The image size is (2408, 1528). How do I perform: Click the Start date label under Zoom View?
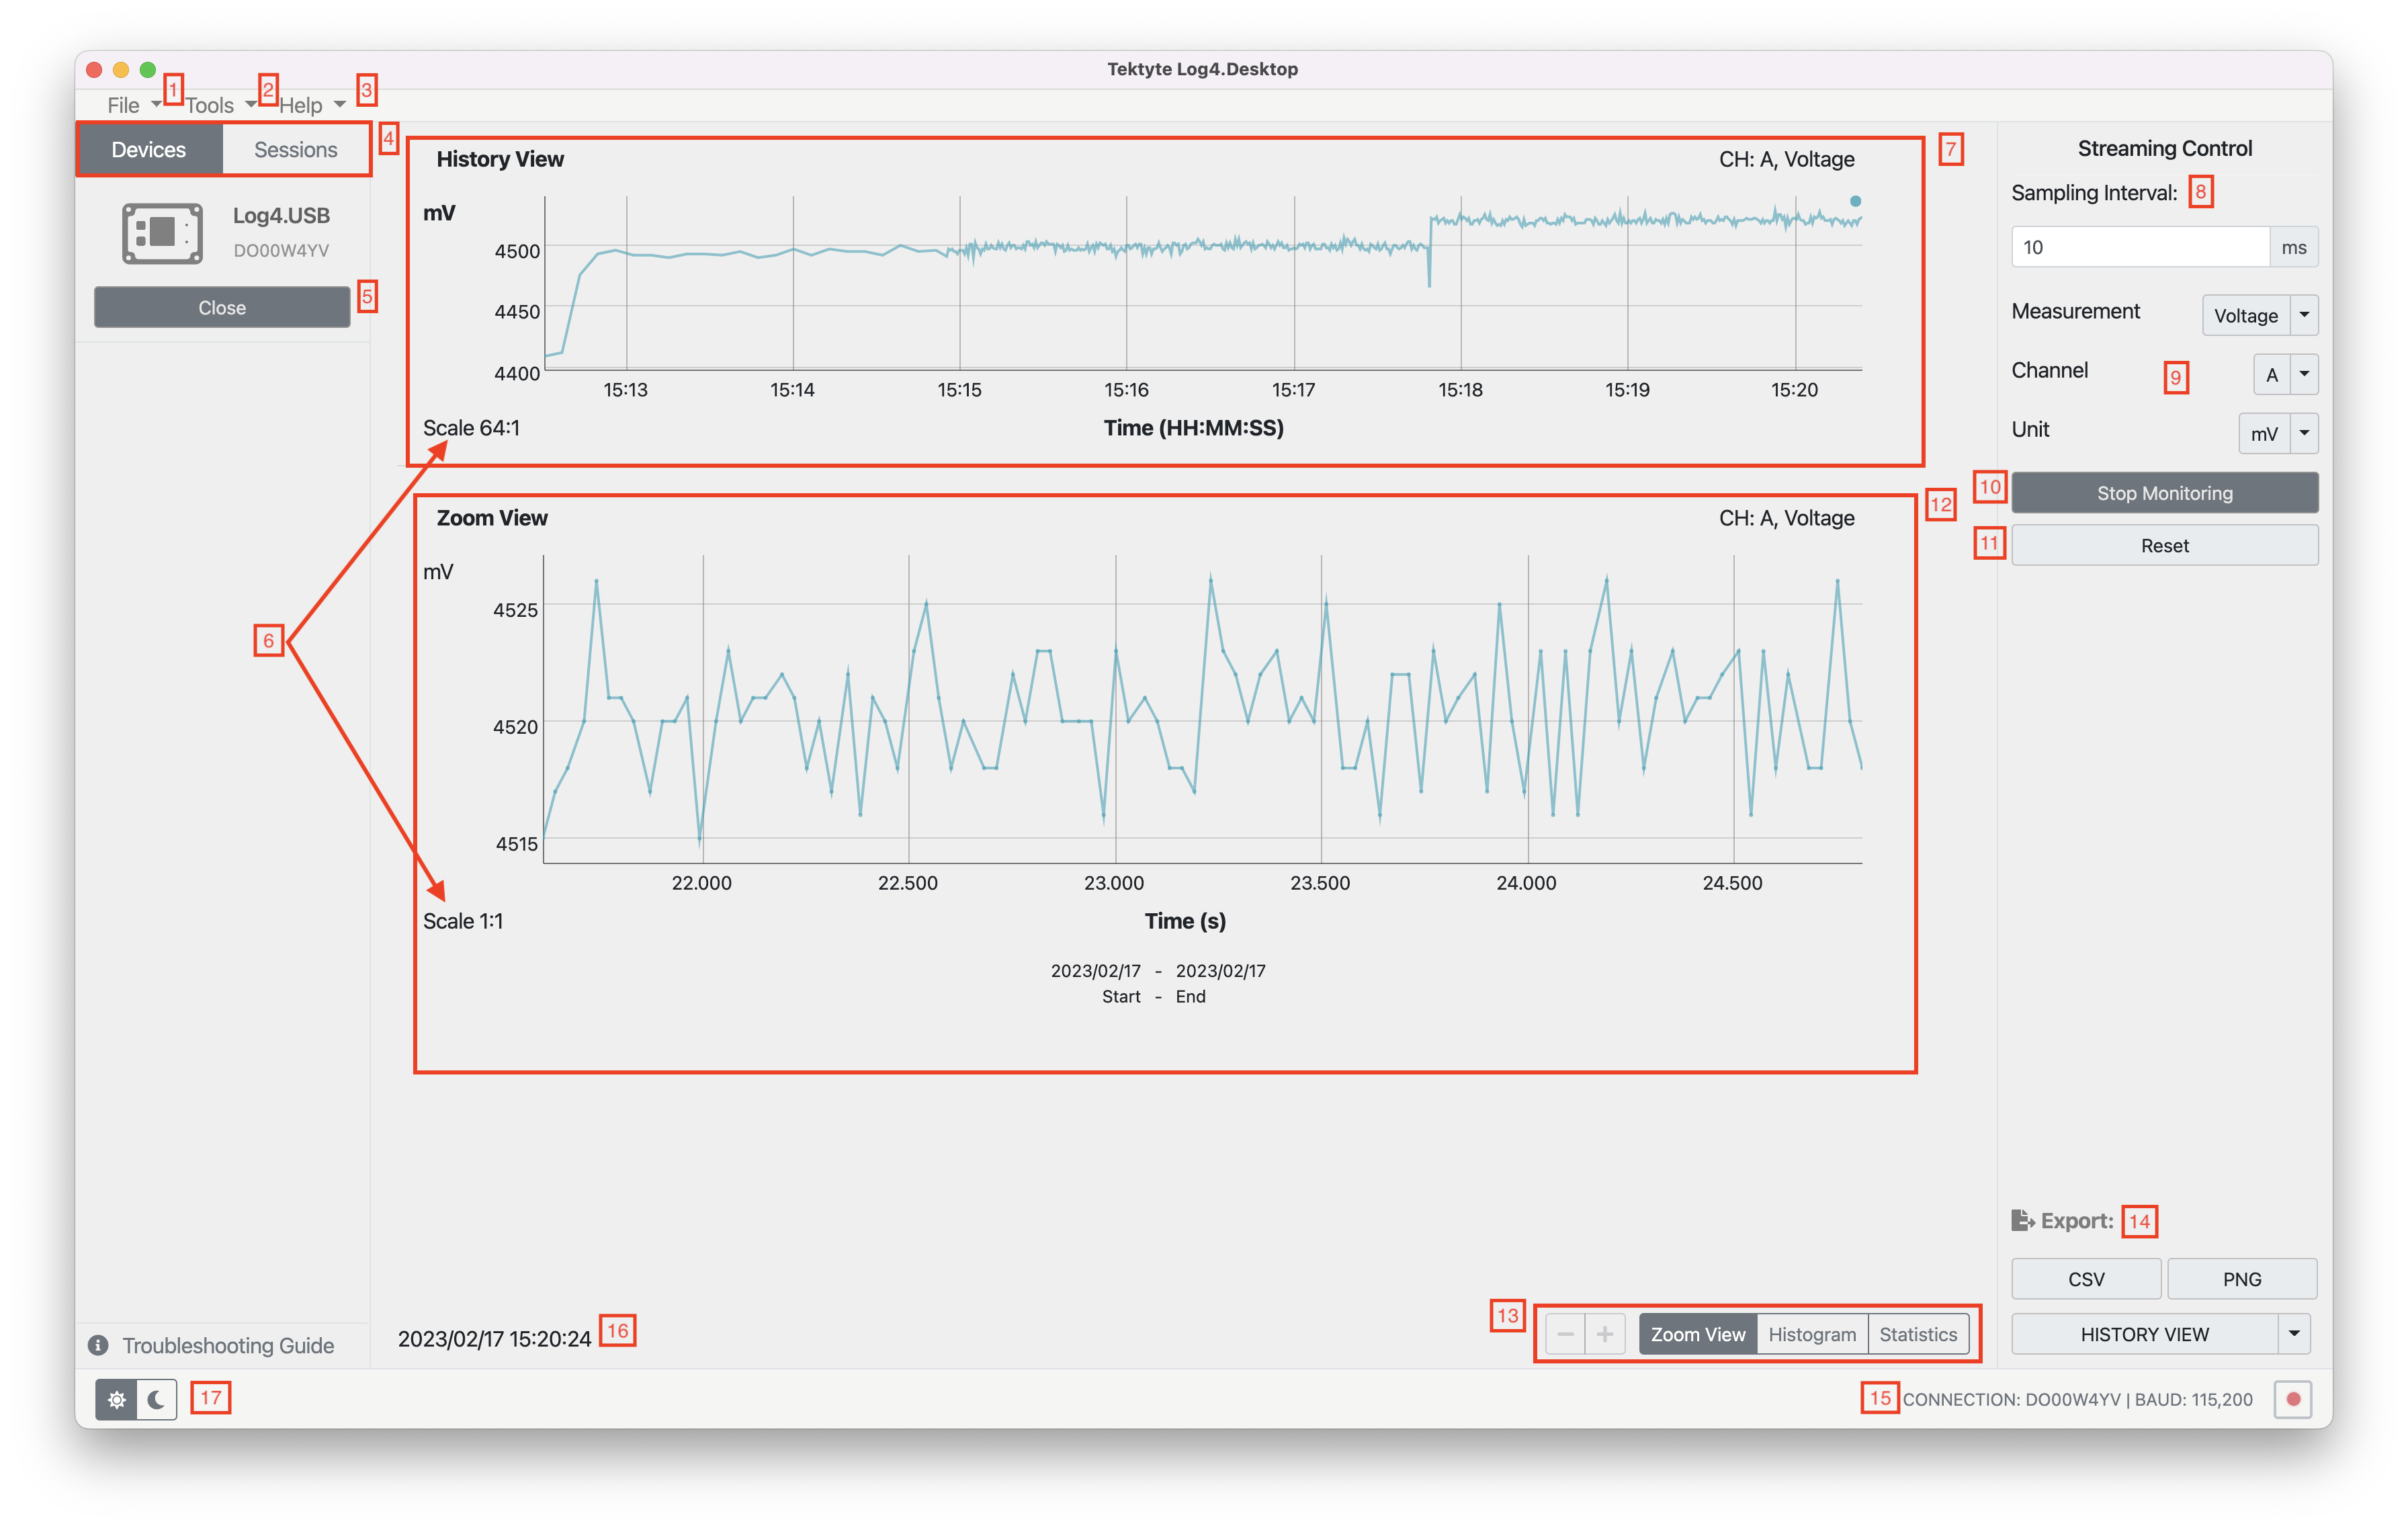tap(1121, 997)
